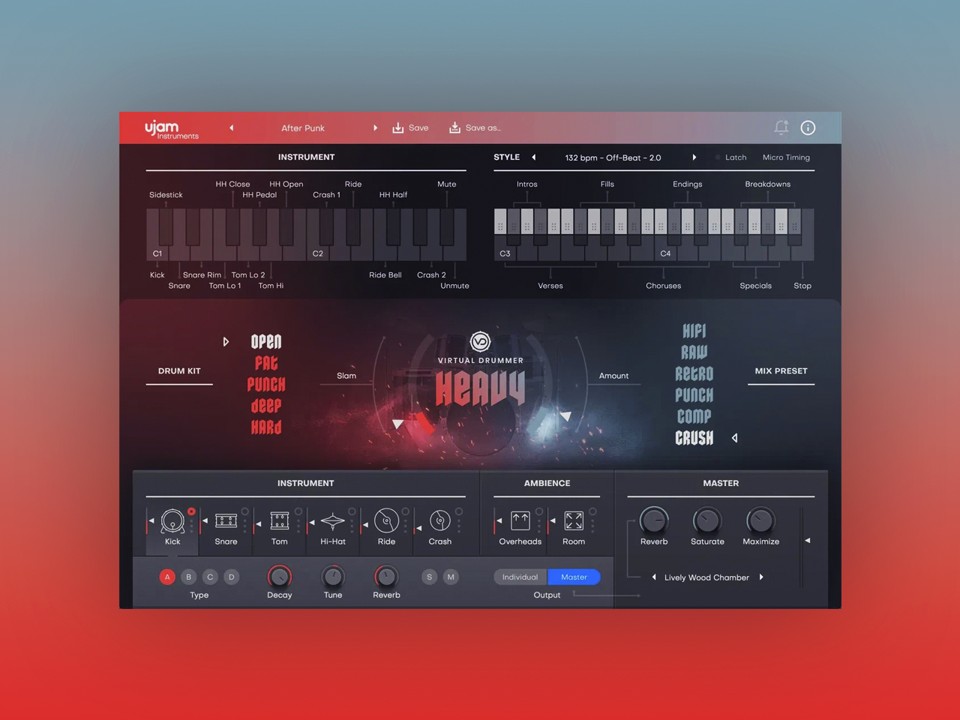The width and height of the screenshot is (960, 720).
Task: Set output to Individual
Action: click(520, 577)
